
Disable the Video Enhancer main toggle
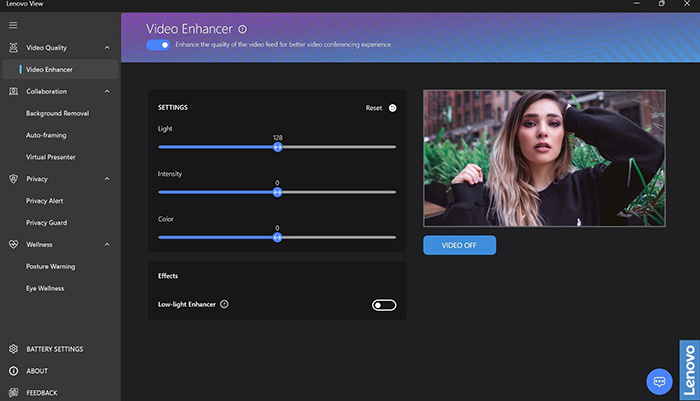click(x=157, y=45)
